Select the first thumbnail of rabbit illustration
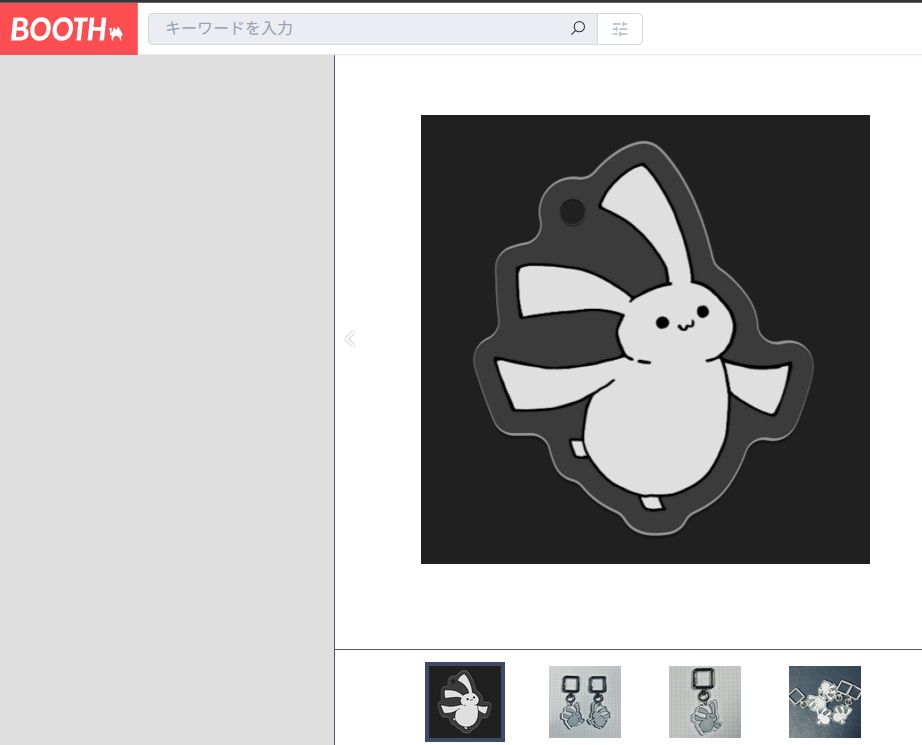This screenshot has height=745, width=922. (x=465, y=701)
